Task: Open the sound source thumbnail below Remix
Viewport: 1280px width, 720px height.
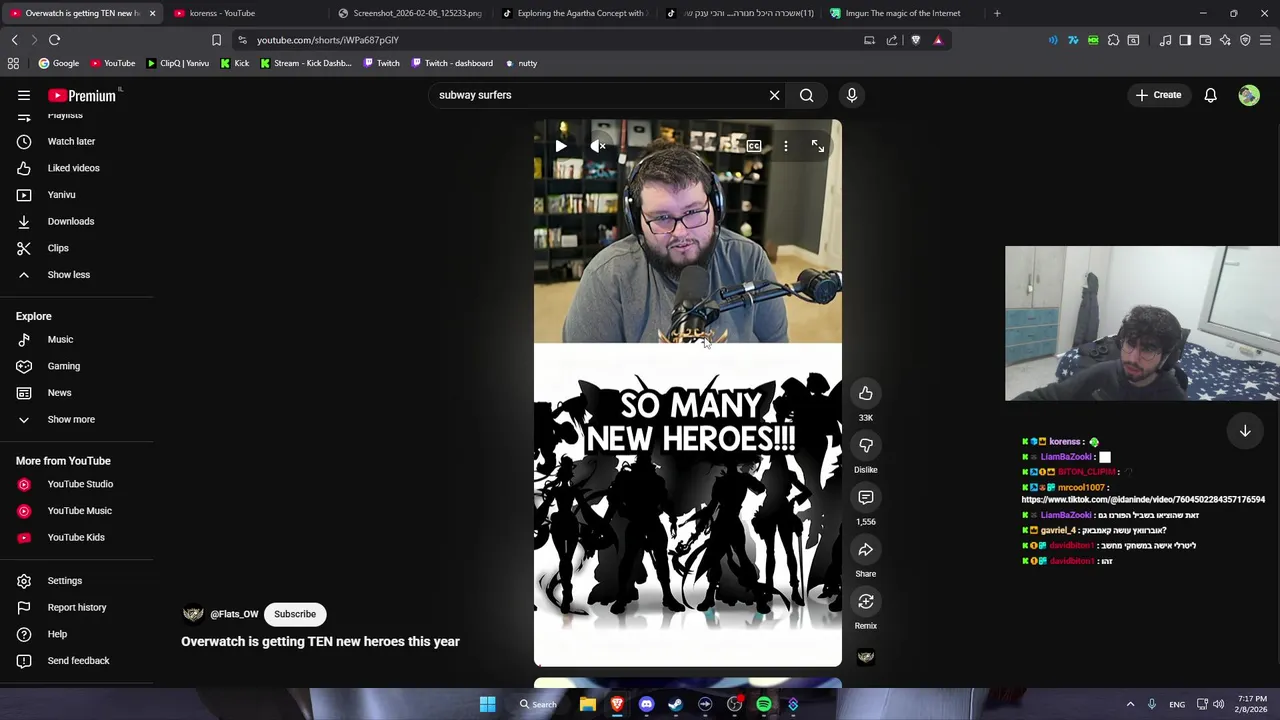Action: [866, 657]
